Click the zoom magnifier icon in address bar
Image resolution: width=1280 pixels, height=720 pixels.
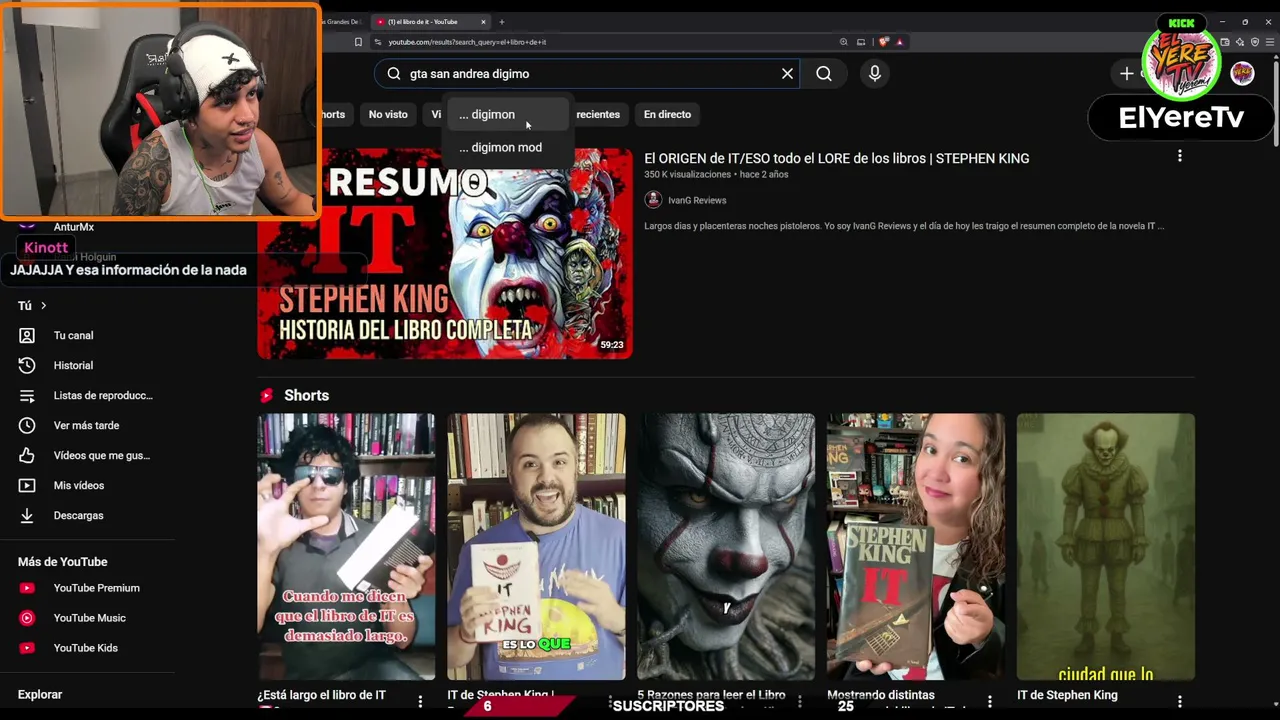844,42
